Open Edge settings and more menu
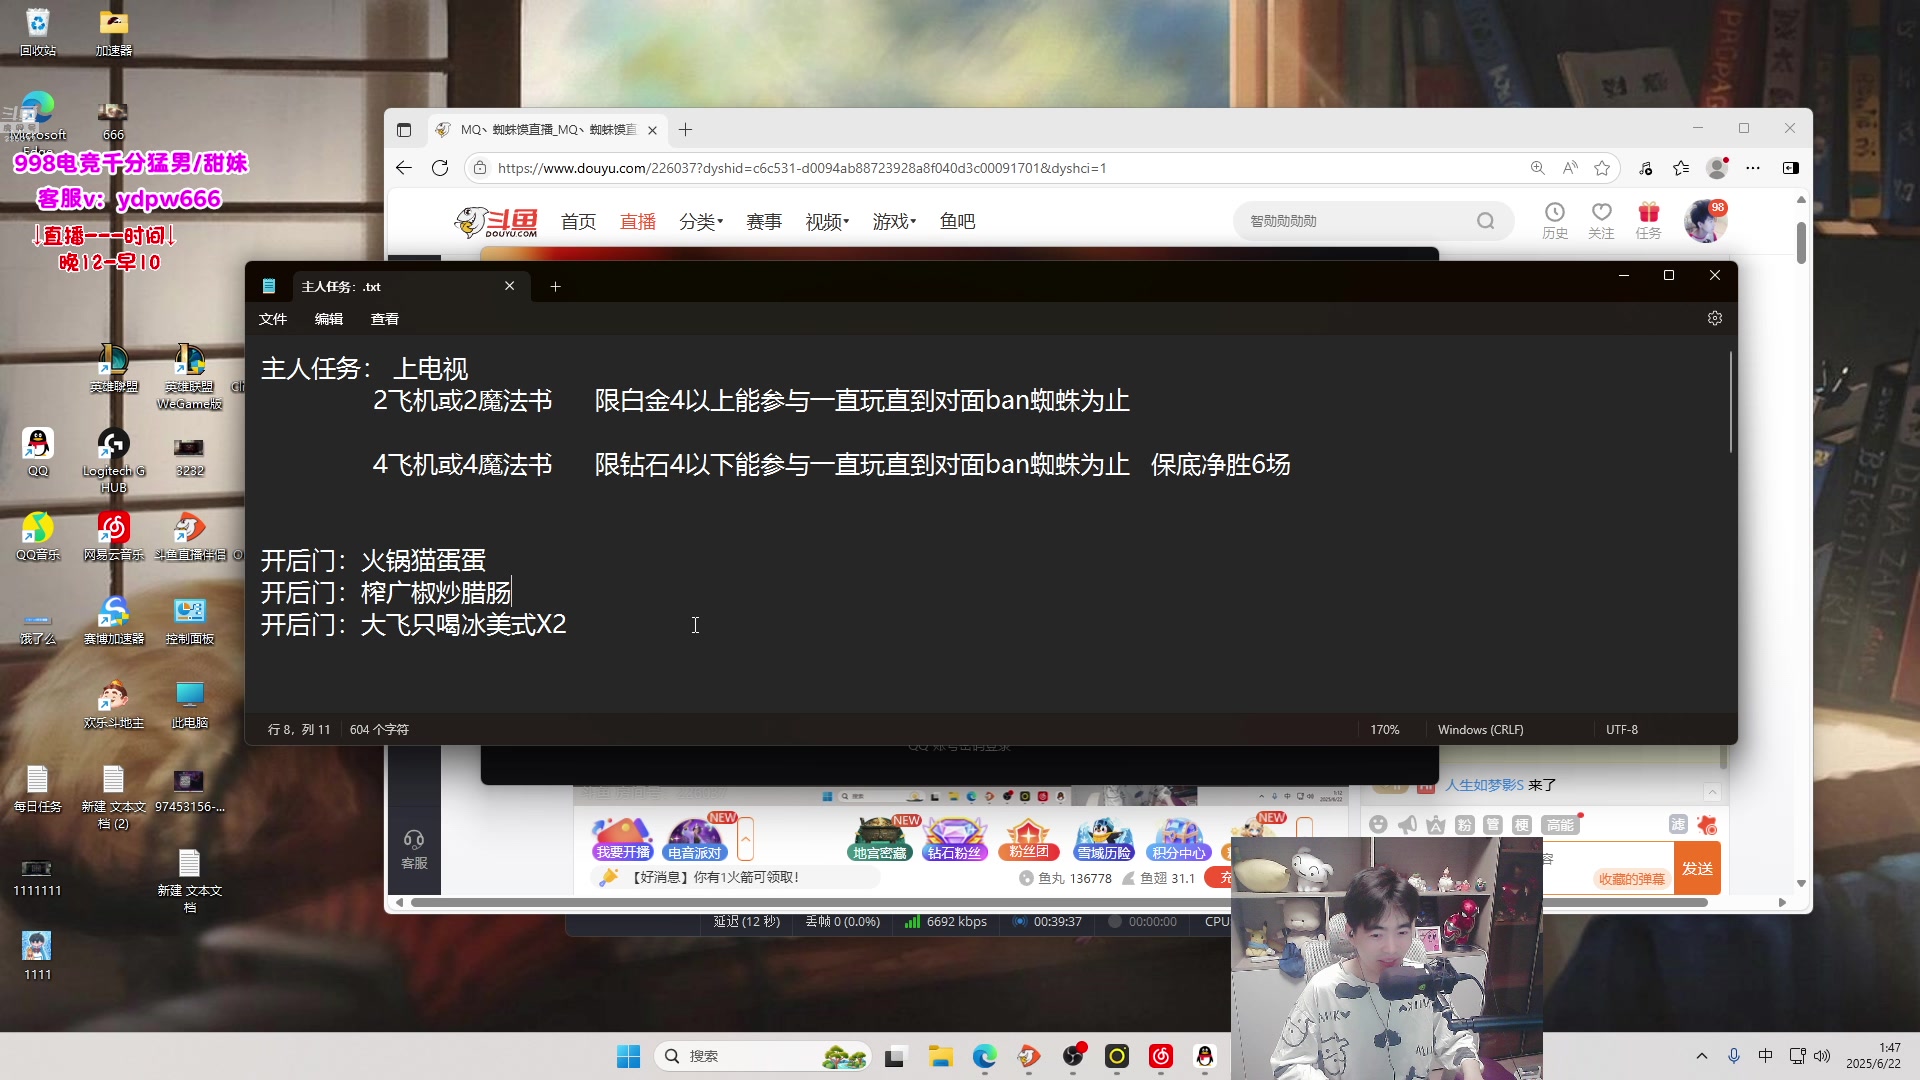1920x1080 pixels. click(x=1753, y=168)
